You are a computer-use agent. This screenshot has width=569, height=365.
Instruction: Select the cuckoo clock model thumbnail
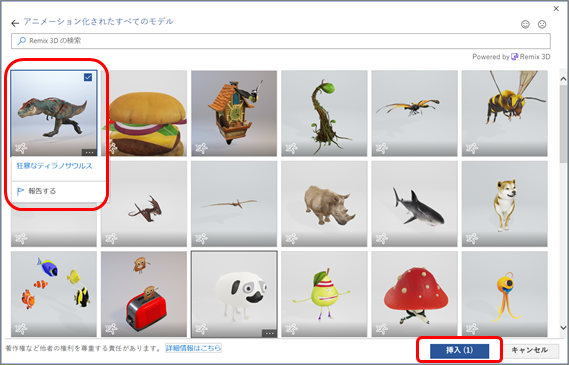234,113
